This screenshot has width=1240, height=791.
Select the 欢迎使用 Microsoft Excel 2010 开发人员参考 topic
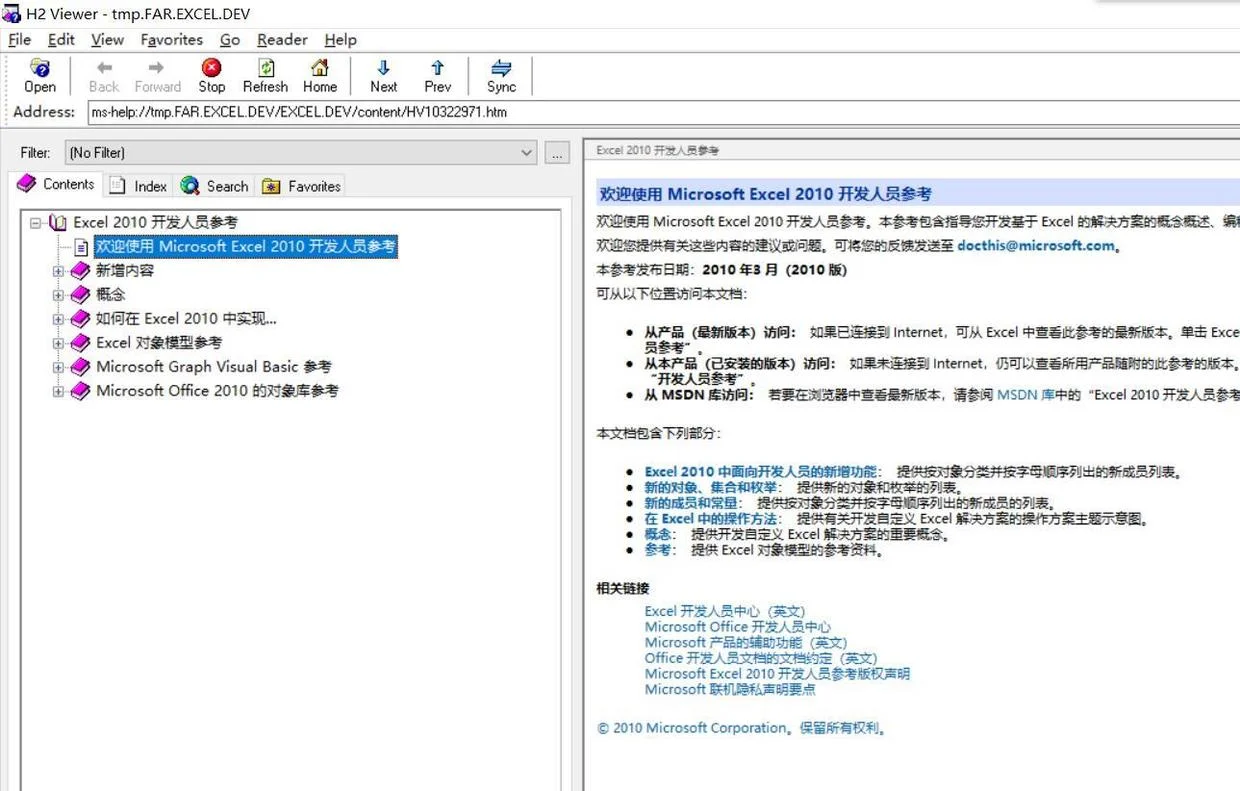245,247
